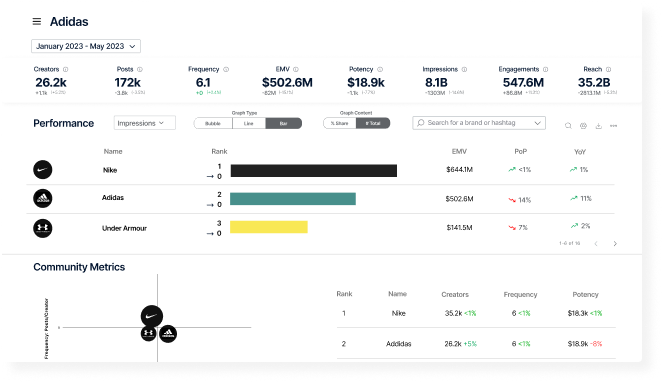Click the $644.1M EMV value for Nike
The height and width of the screenshot is (383, 663).
click(x=460, y=170)
